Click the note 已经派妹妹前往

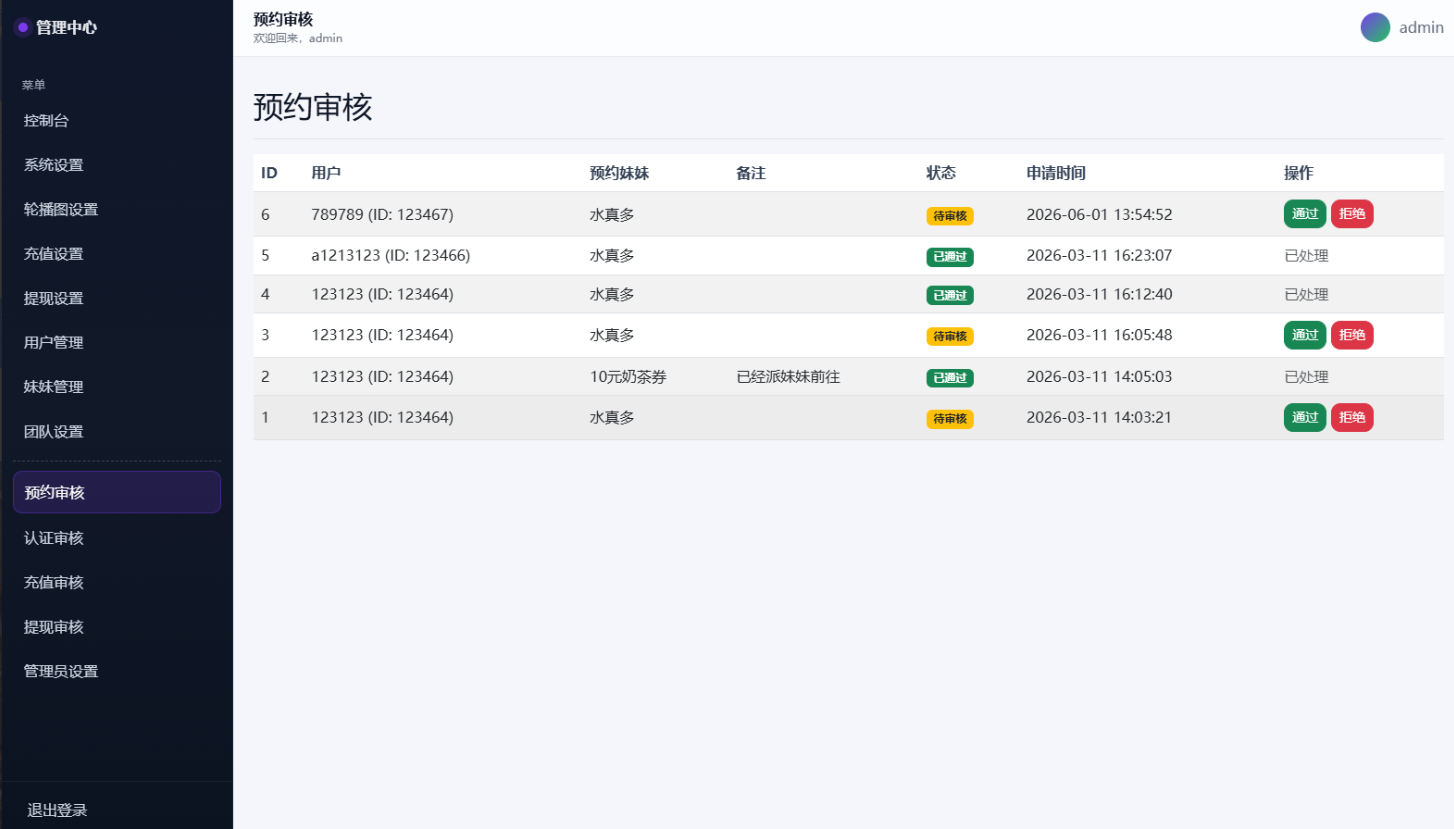coord(788,377)
